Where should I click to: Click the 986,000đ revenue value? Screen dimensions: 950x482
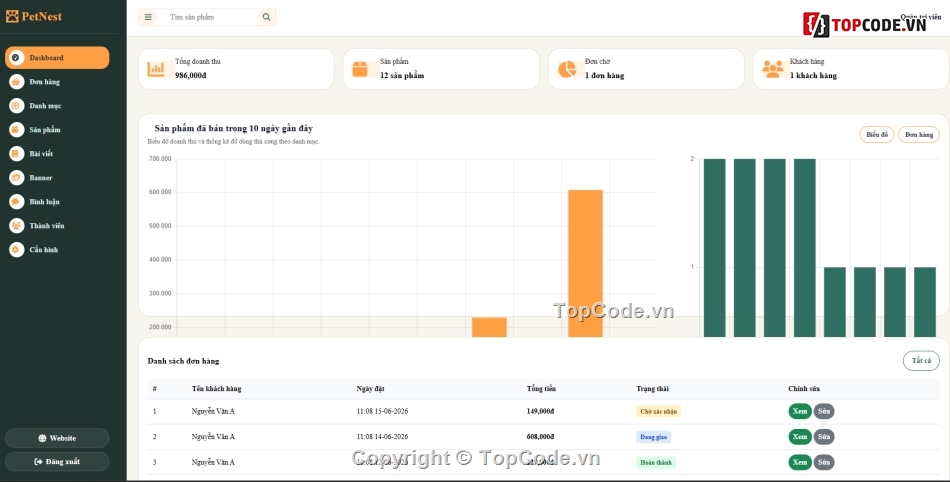[191, 76]
